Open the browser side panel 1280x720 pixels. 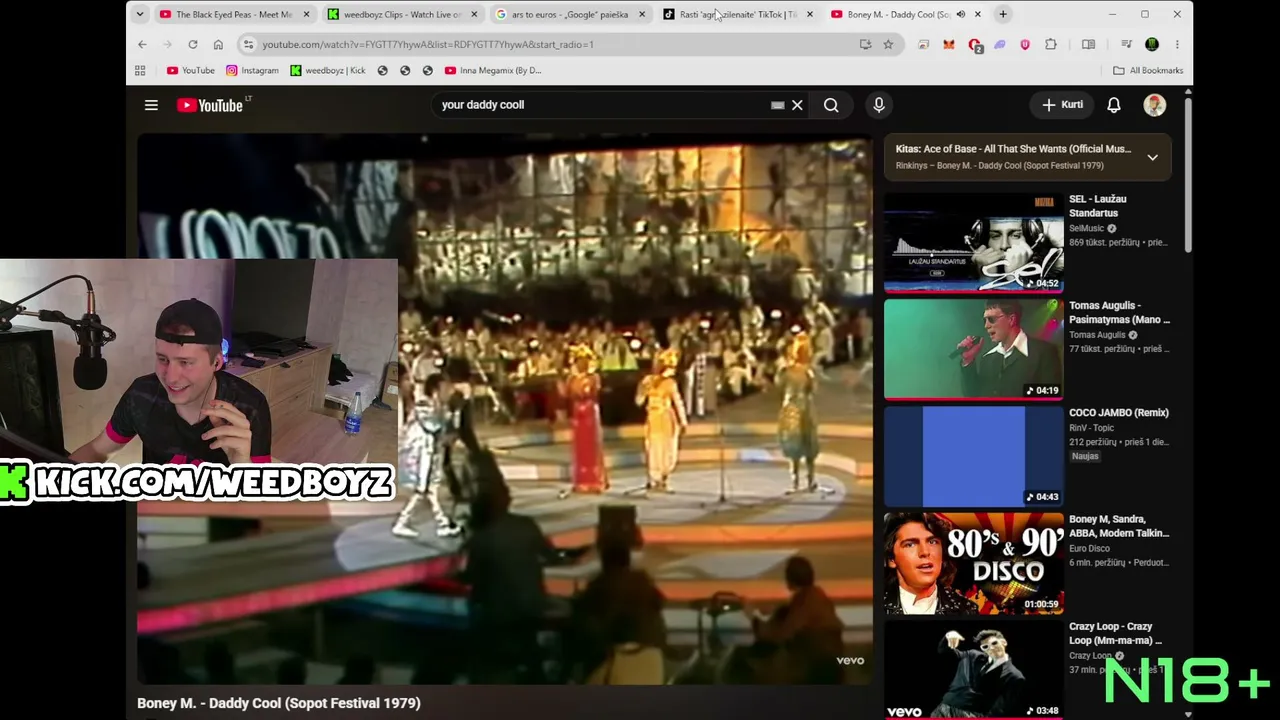[1088, 44]
